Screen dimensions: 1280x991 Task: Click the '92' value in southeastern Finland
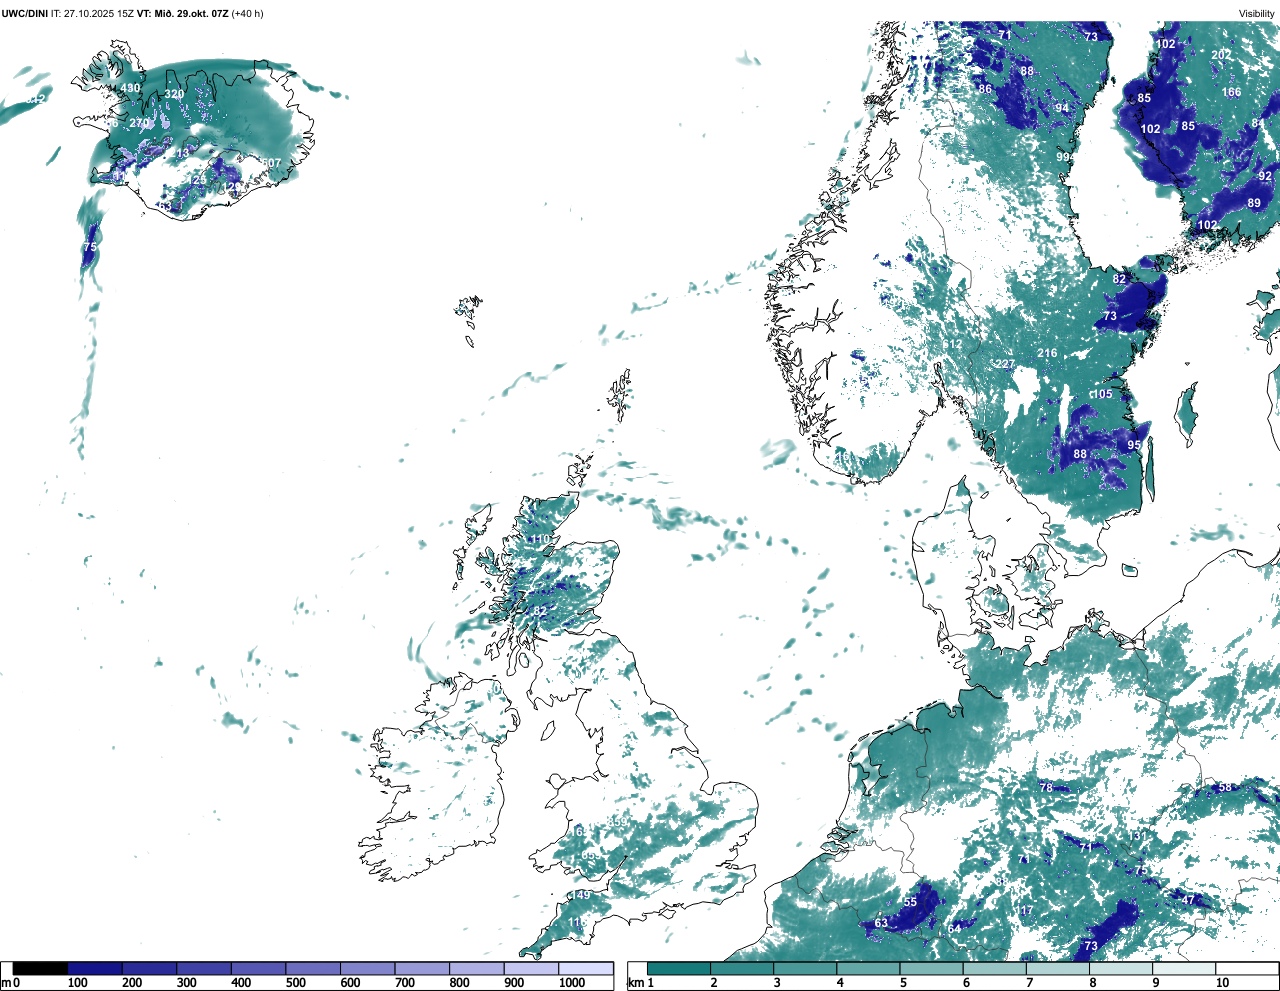tap(1265, 176)
